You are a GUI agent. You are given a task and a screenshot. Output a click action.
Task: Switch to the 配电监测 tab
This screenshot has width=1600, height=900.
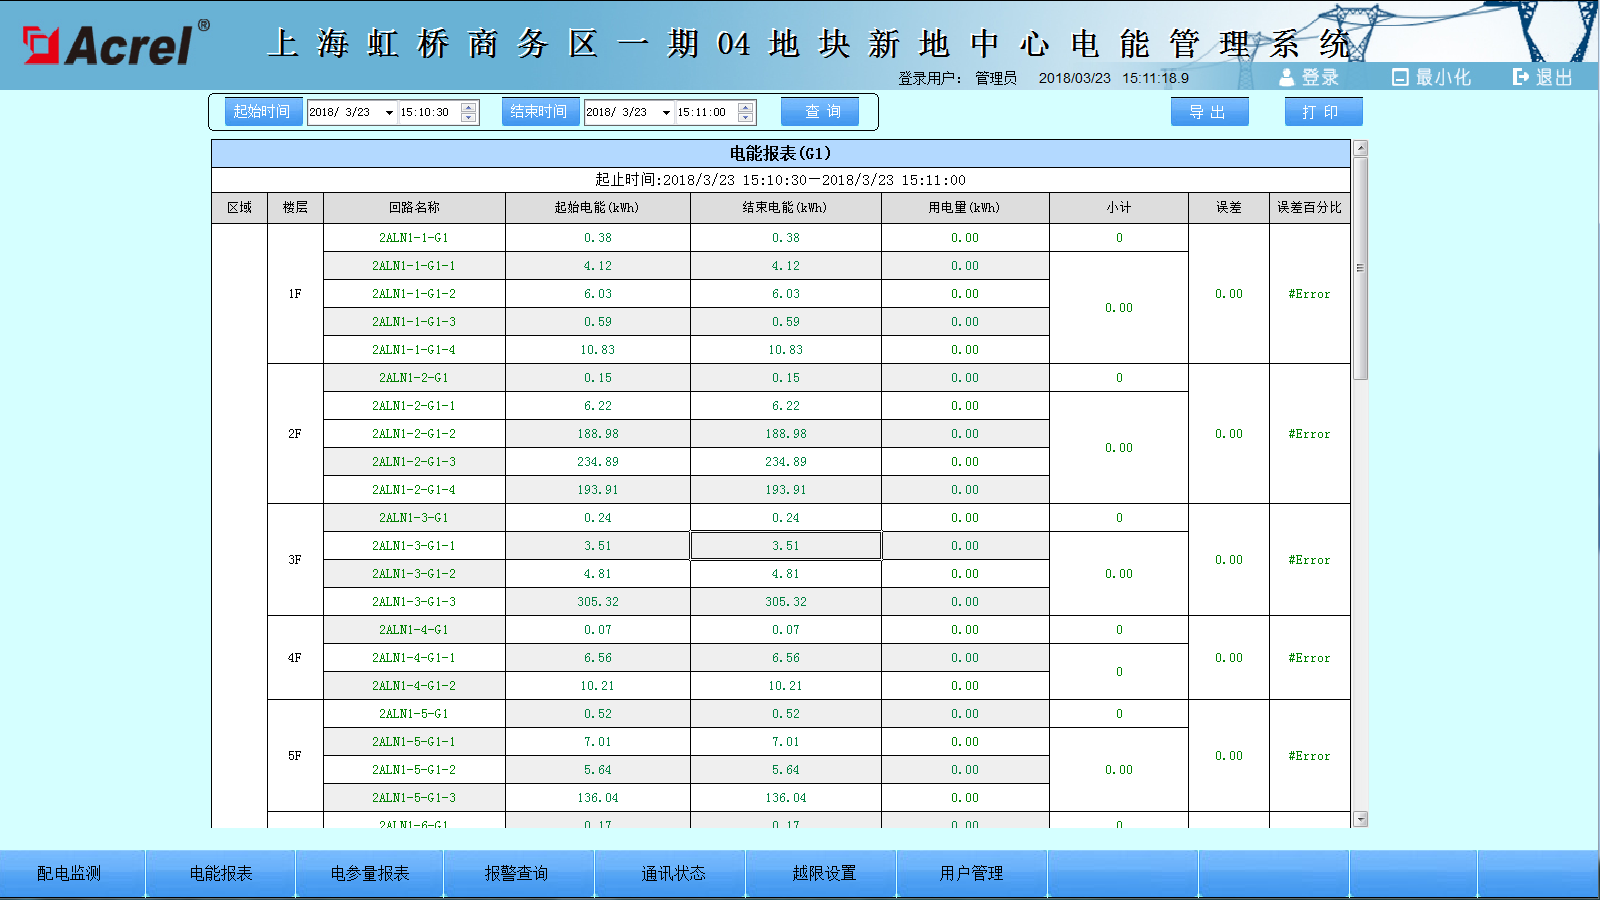pos(70,873)
